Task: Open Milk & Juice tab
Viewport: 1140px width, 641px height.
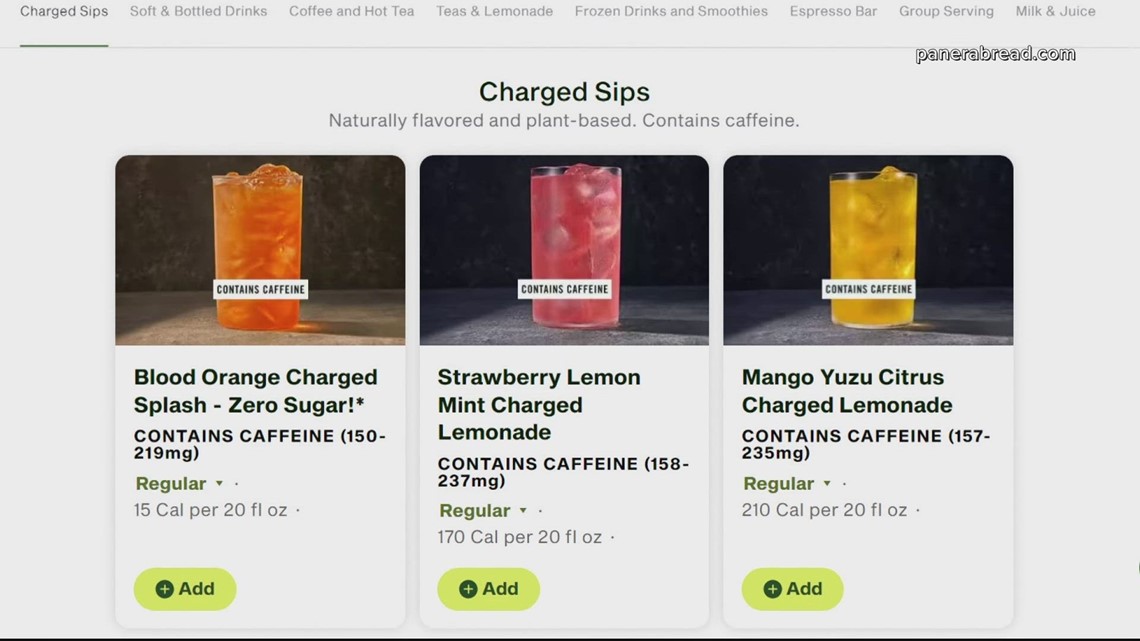Action: pyautogui.click(x=1055, y=12)
